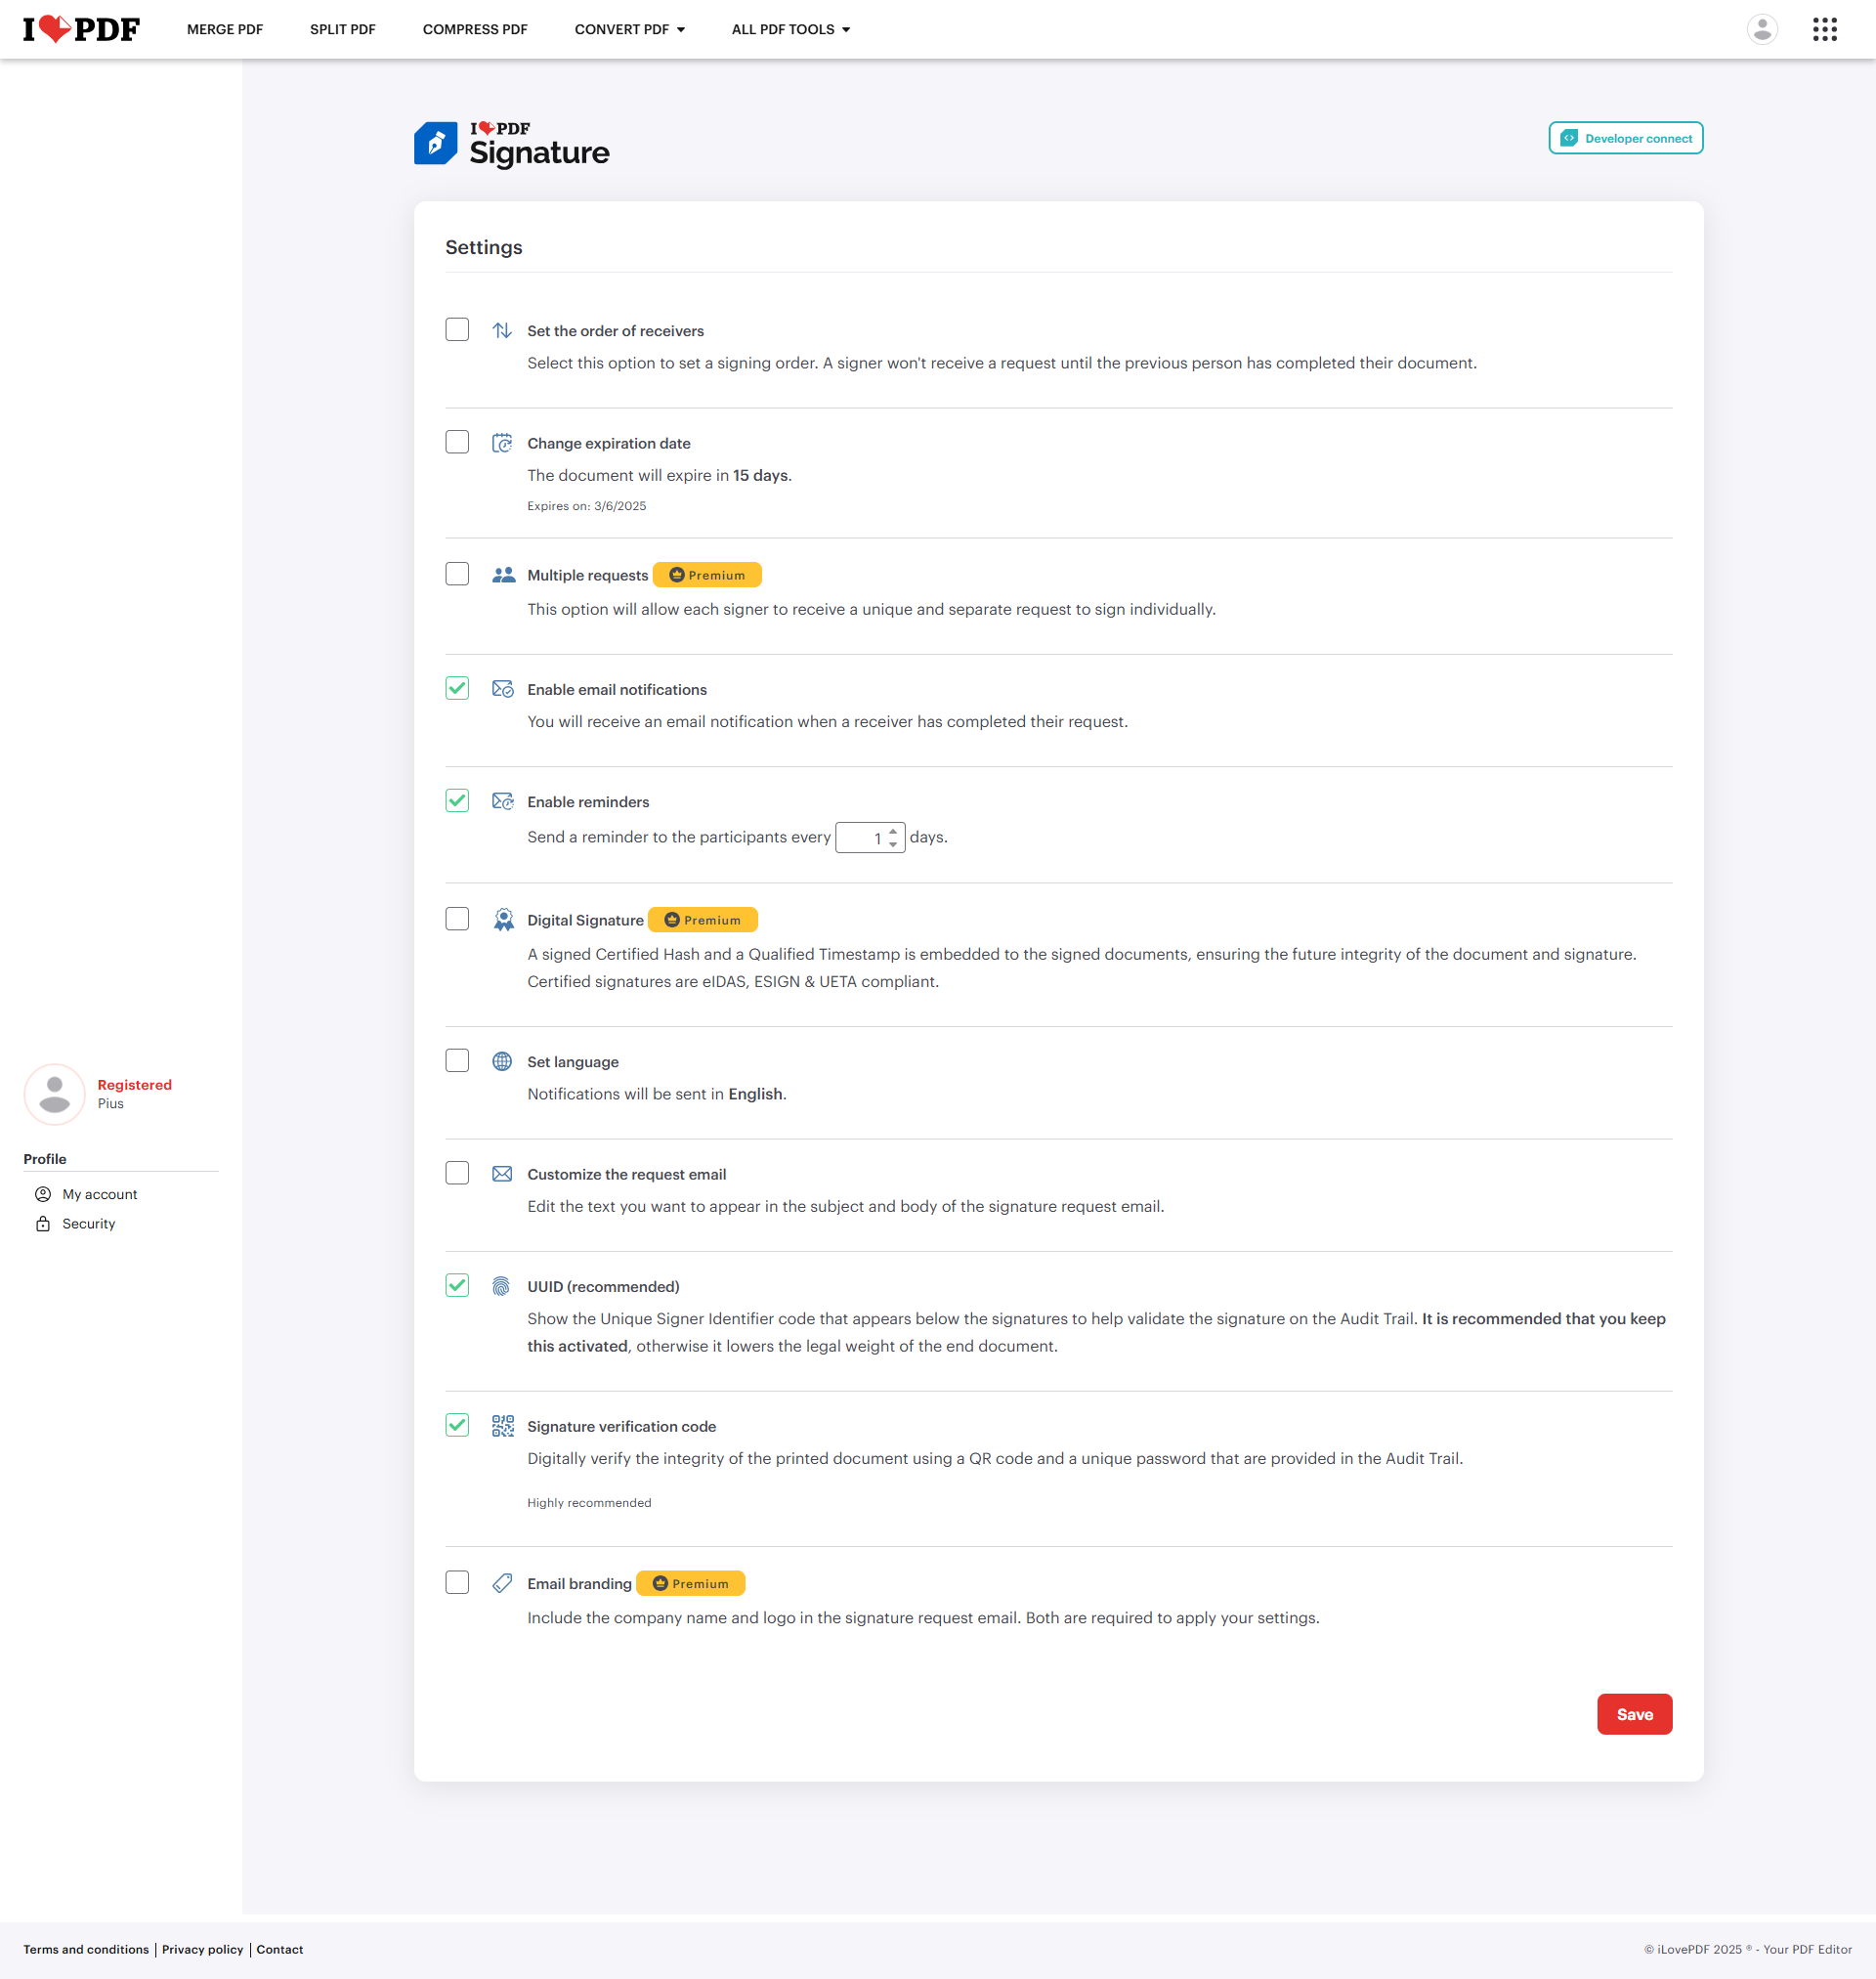1876x1979 pixels.
Task: Go to Compress PDF in navigation bar
Action: tap(475, 29)
